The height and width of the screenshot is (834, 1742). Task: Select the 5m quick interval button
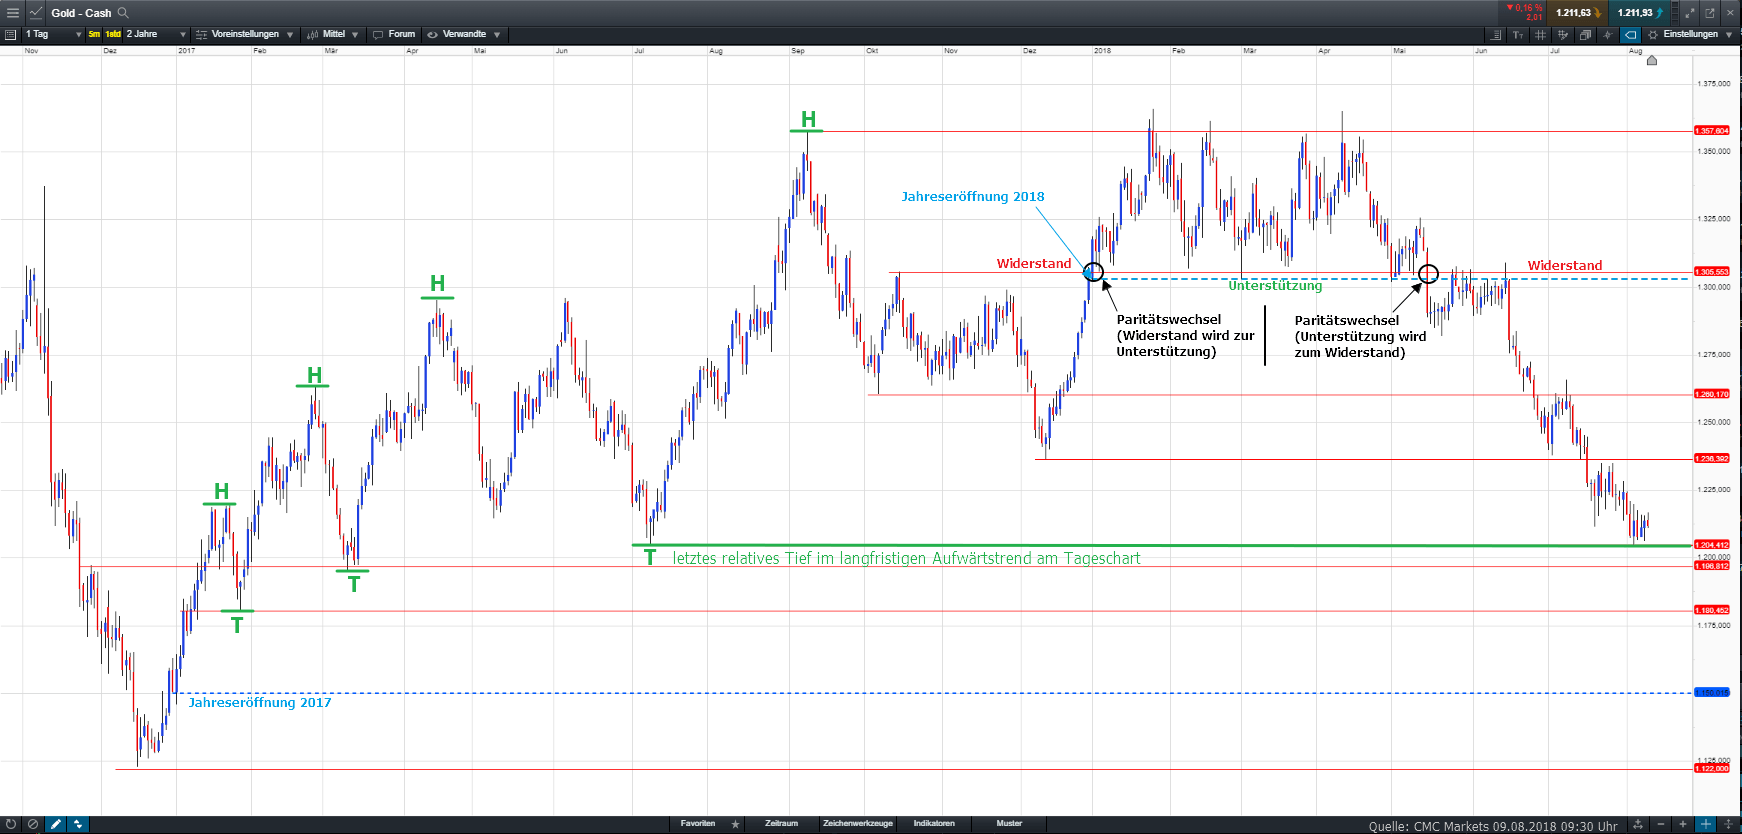pyautogui.click(x=94, y=34)
